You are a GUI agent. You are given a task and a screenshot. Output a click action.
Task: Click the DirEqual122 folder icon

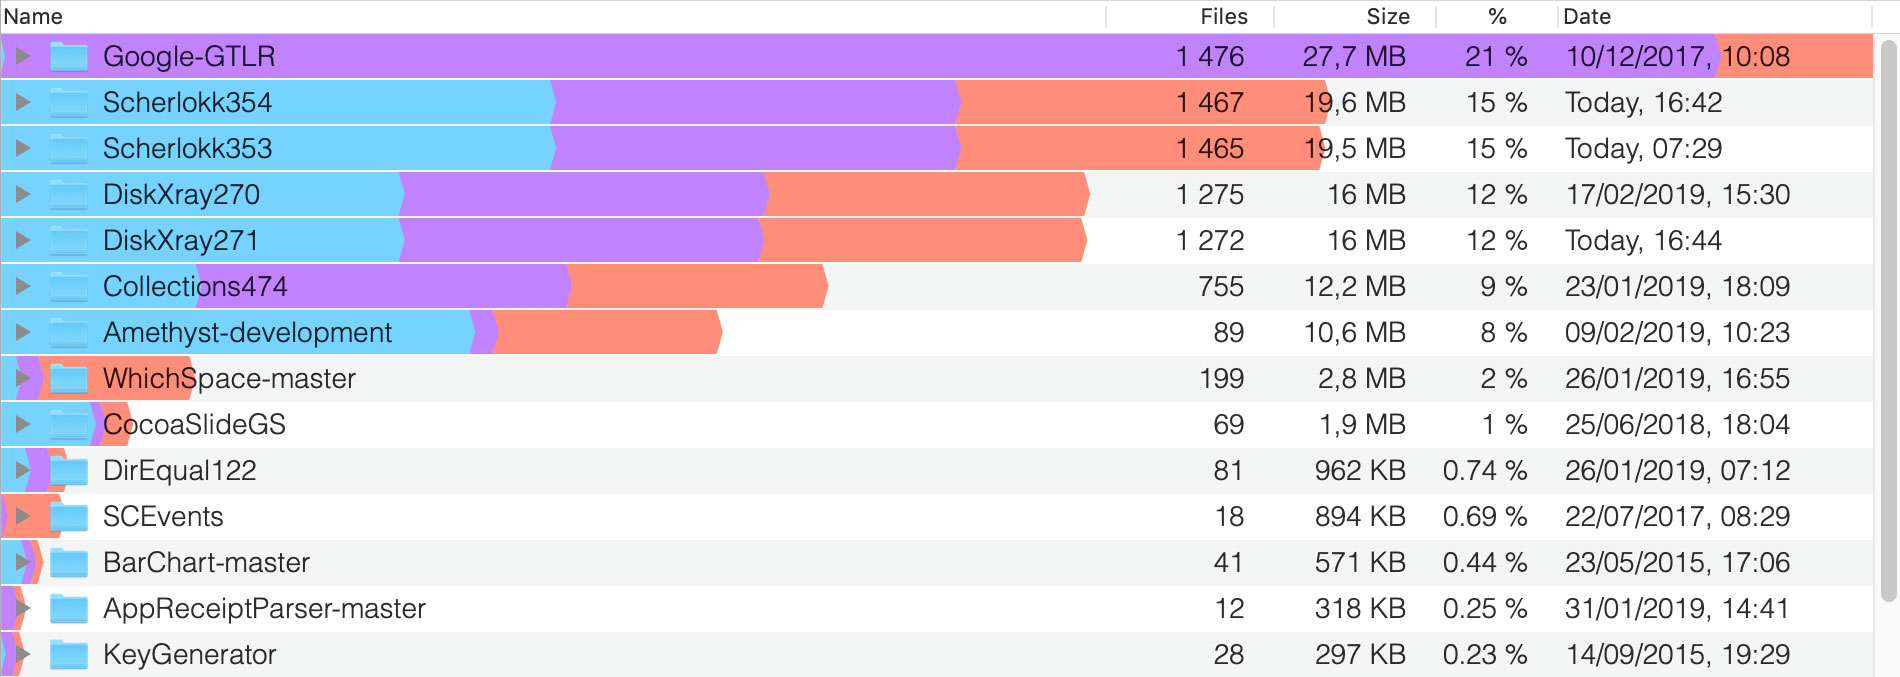(69, 471)
